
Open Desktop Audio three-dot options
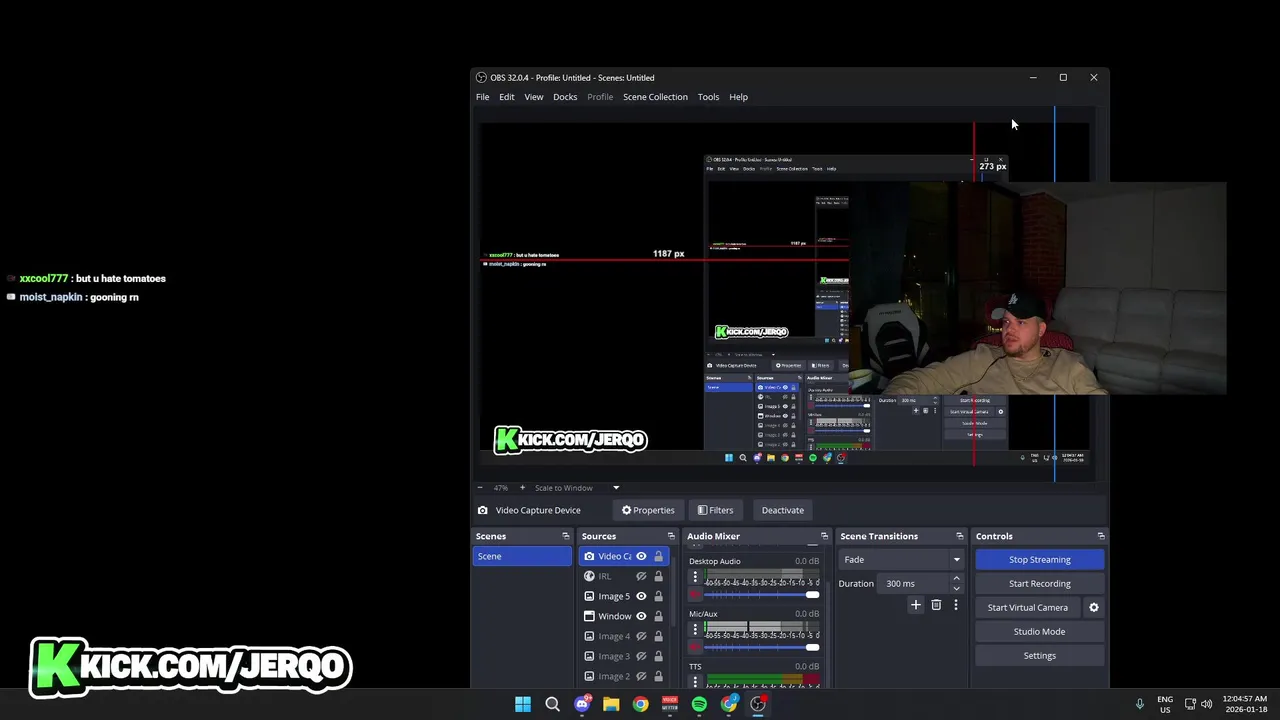(695, 577)
